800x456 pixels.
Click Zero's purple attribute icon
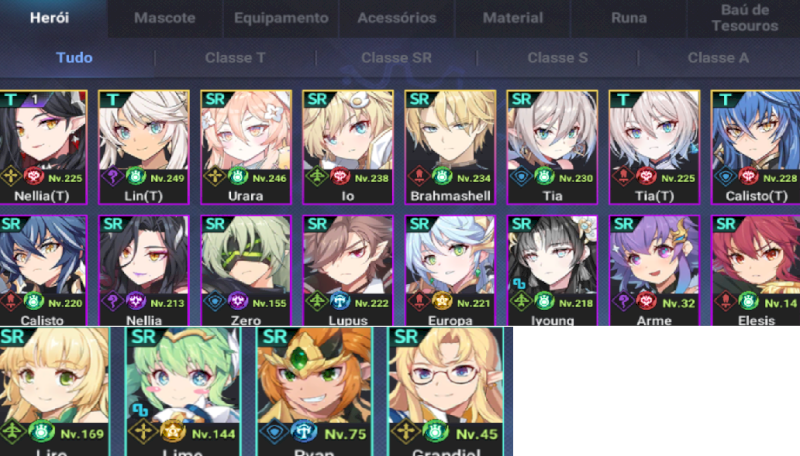(x=238, y=301)
